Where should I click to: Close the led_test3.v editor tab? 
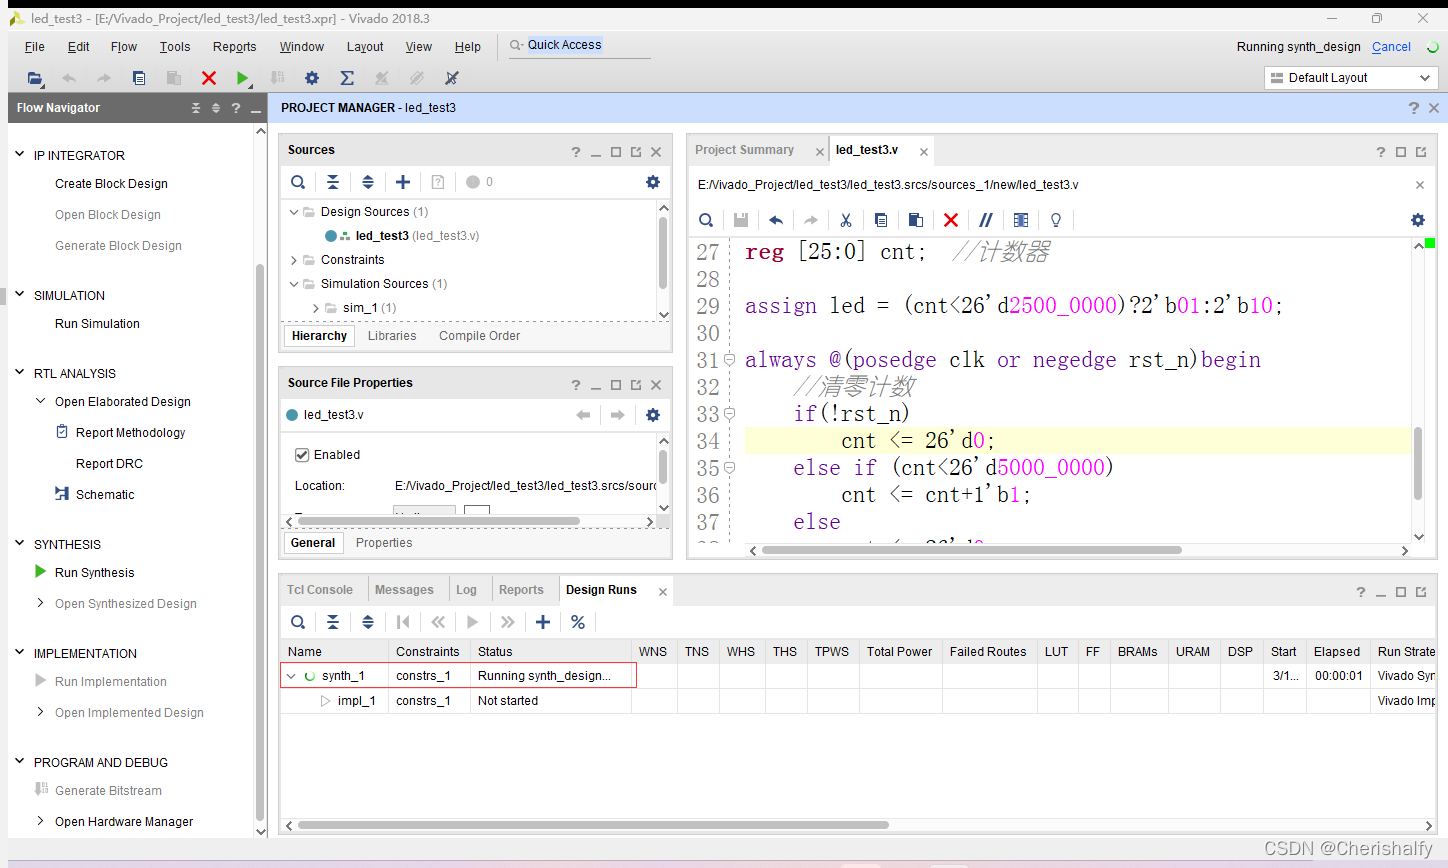click(924, 152)
